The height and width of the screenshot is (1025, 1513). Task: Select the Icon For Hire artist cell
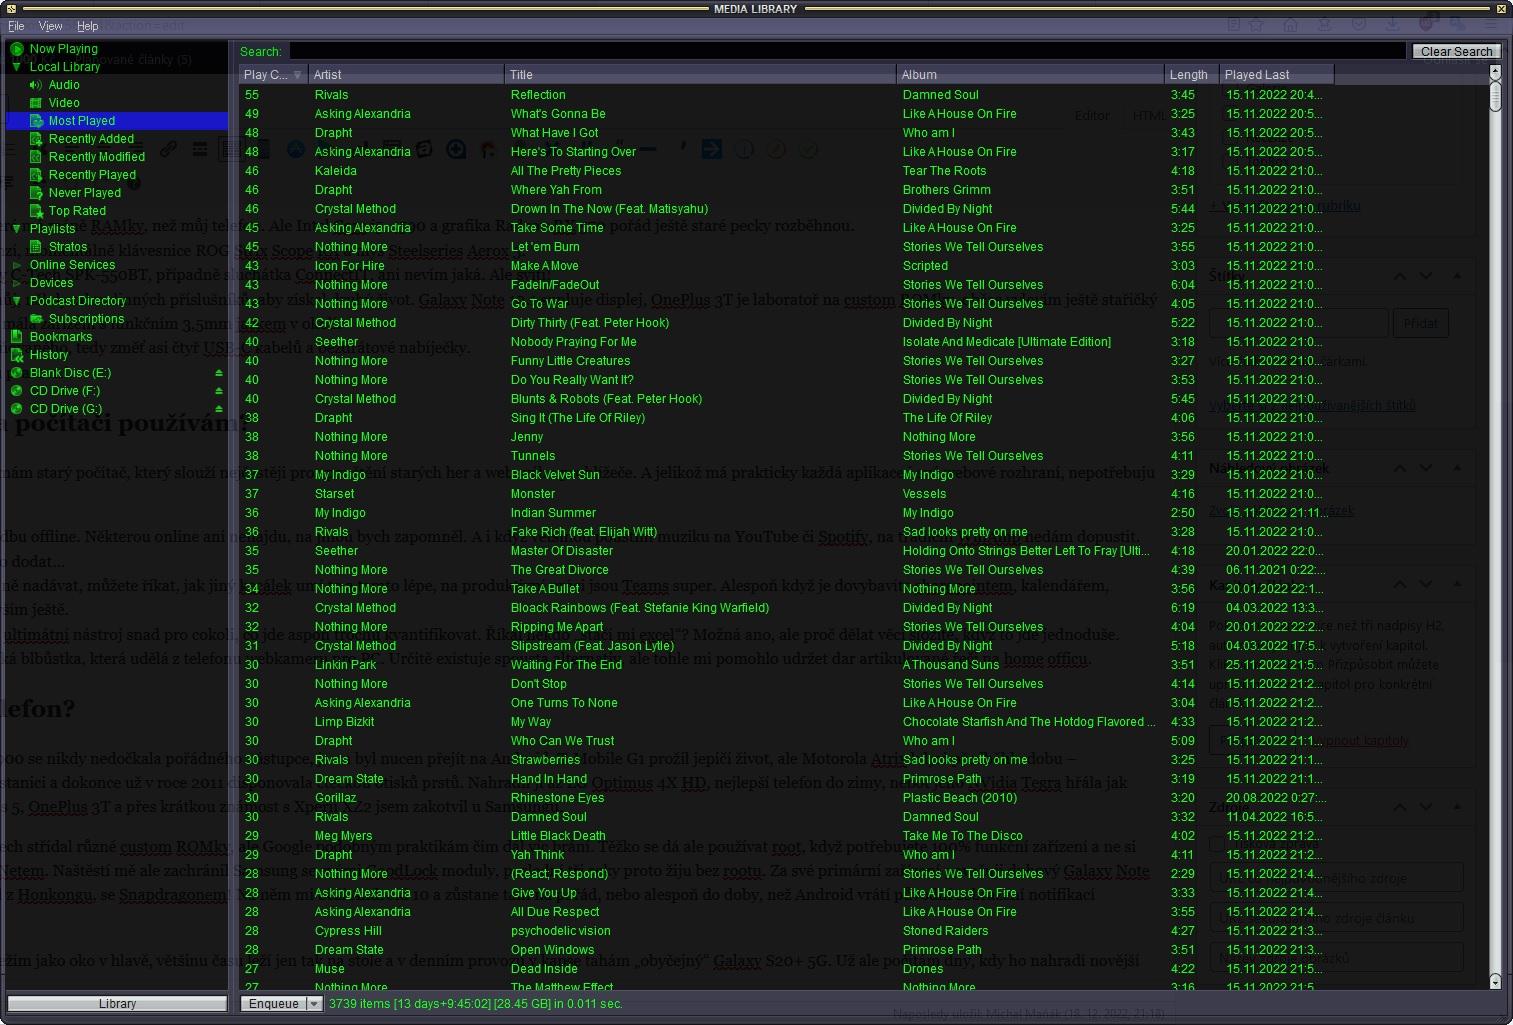[x=349, y=266]
